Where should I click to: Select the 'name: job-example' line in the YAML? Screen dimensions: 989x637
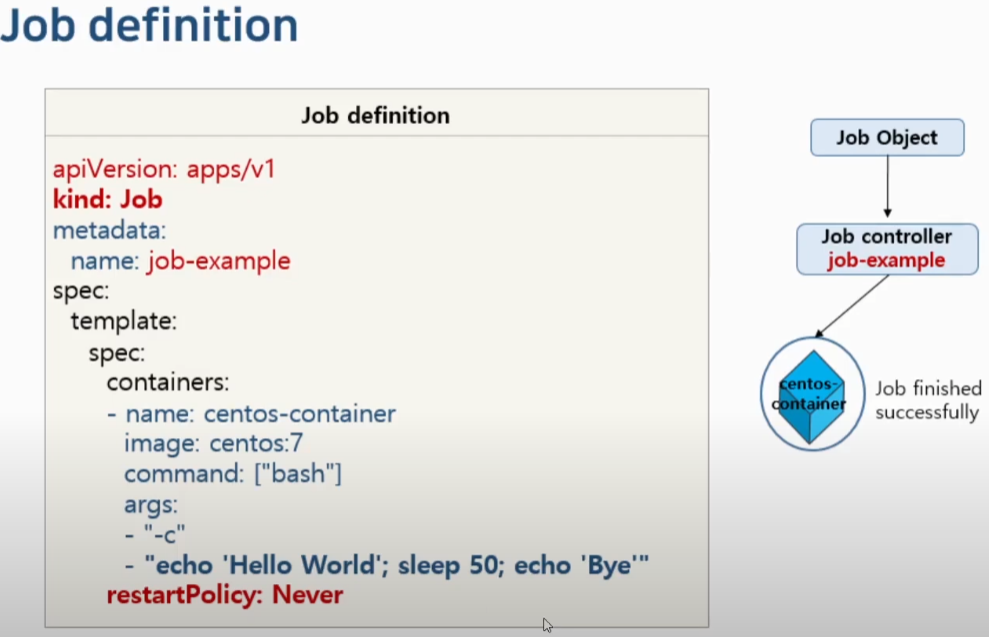(180, 261)
